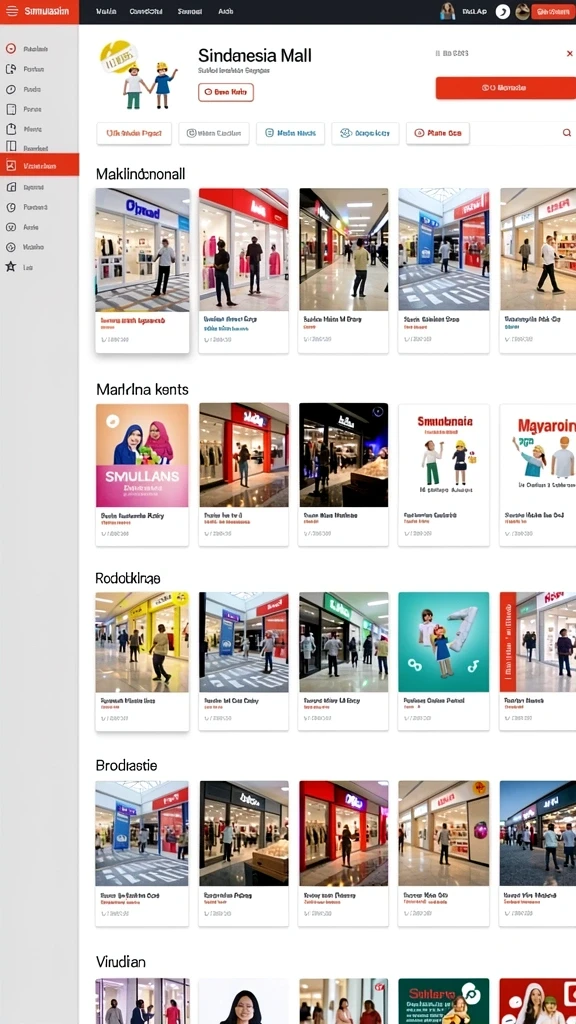Click the first circular sidebar icon

tap(10, 48)
